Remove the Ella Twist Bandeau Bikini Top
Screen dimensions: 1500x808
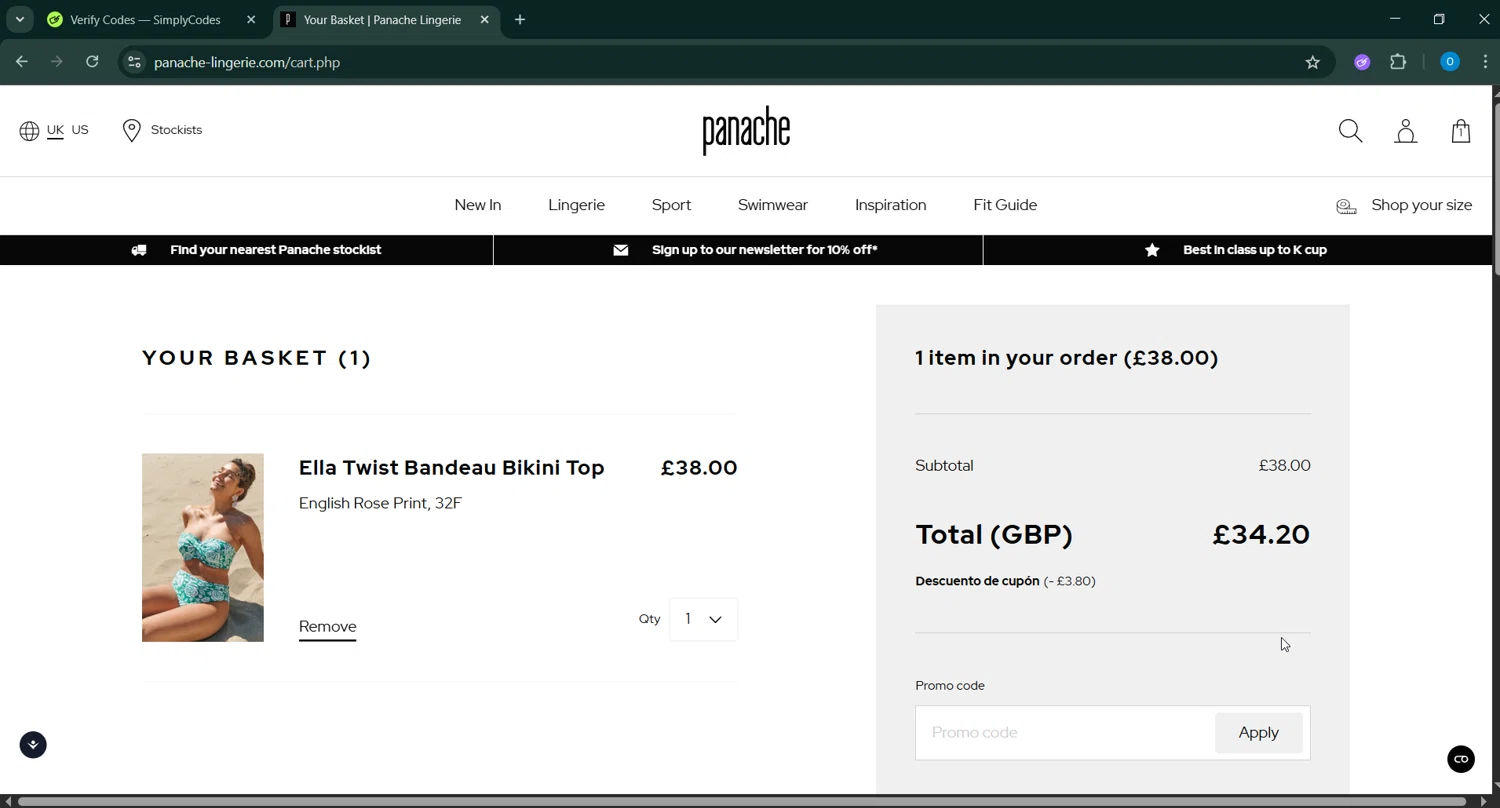pyautogui.click(x=327, y=627)
